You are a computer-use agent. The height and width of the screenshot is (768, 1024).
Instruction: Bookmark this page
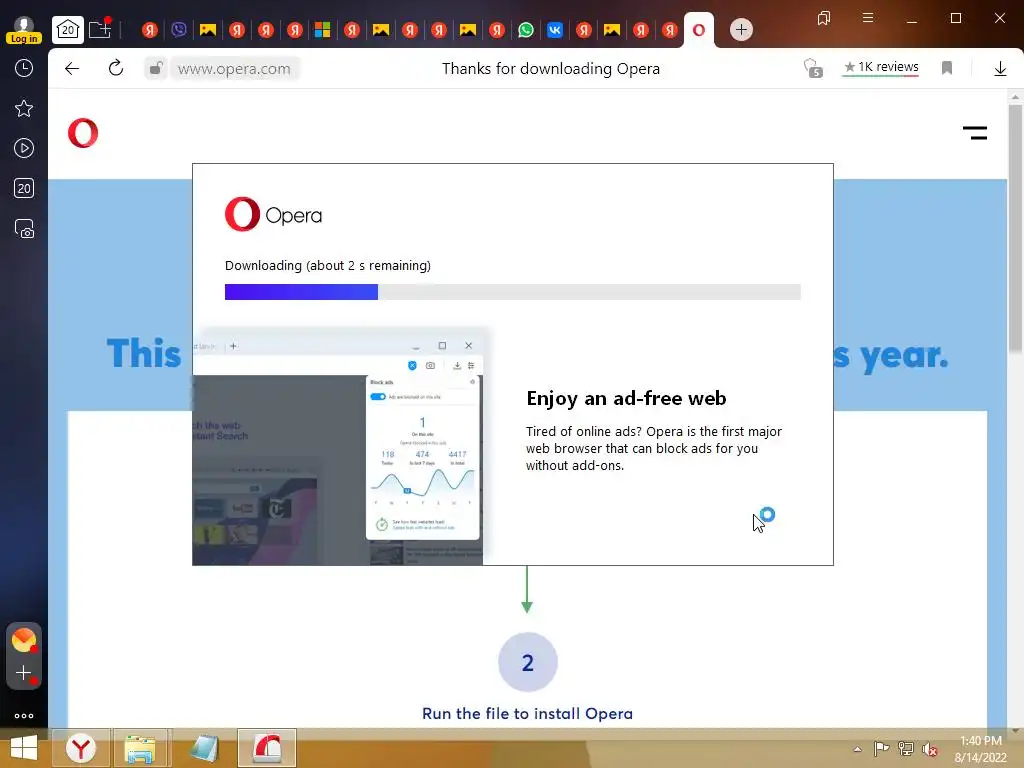click(x=946, y=68)
